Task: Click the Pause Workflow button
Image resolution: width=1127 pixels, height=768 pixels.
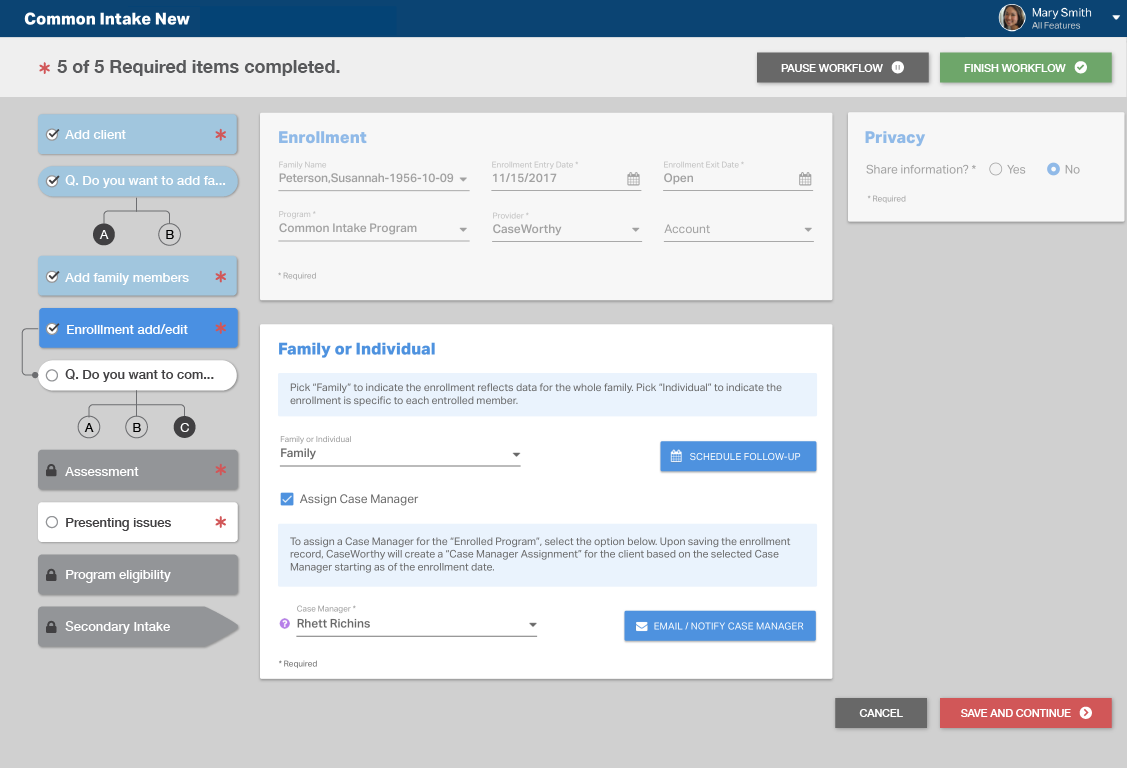Action: pyautogui.click(x=842, y=68)
